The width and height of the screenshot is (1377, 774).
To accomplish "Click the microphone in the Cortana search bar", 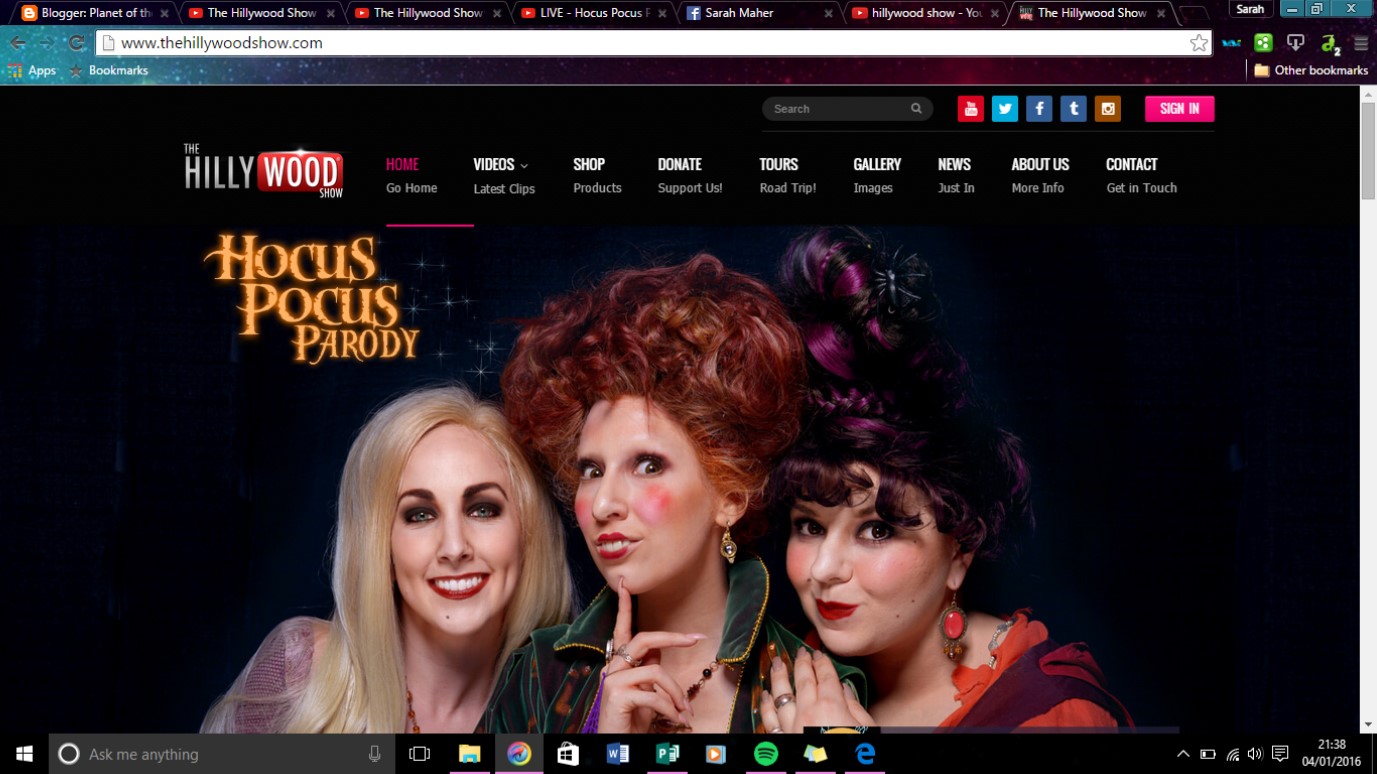I will pyautogui.click(x=371, y=753).
